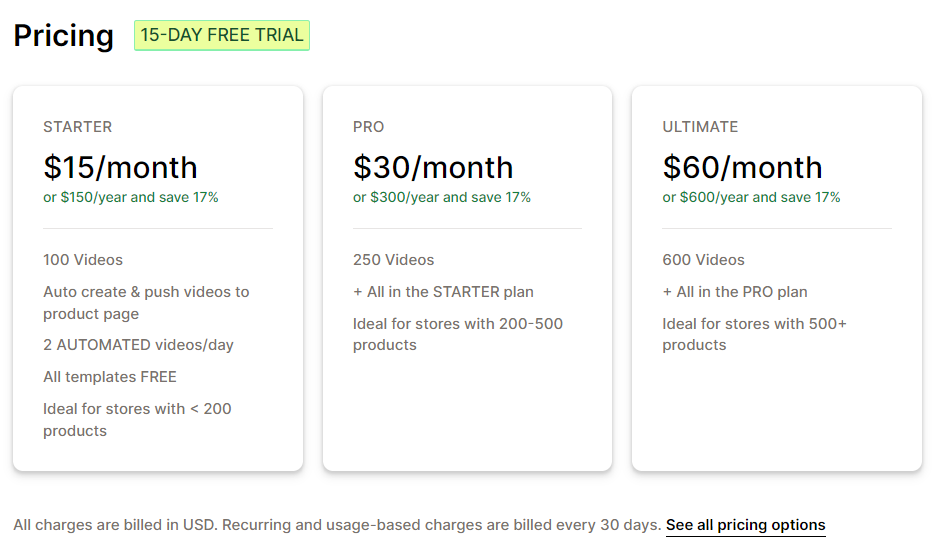This screenshot has height=557, width=932.
Task: Select the STARTER plan heading
Action: [x=77, y=127]
